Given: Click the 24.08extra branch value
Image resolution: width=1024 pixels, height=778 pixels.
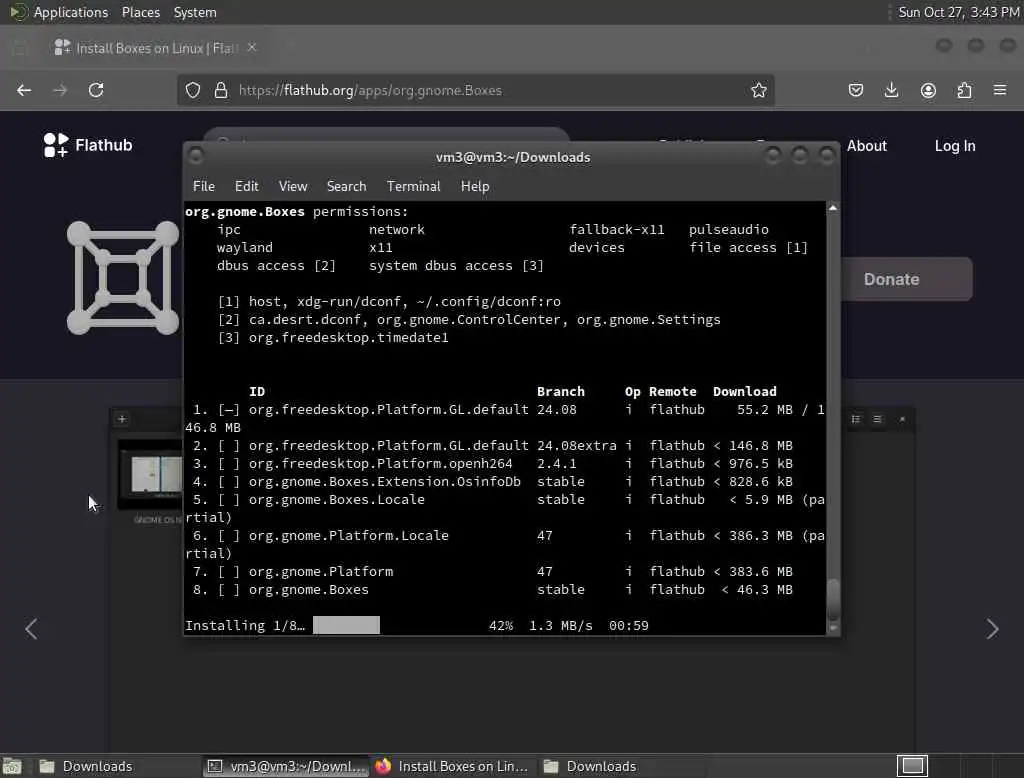Looking at the screenshot, I should pyautogui.click(x=577, y=446).
